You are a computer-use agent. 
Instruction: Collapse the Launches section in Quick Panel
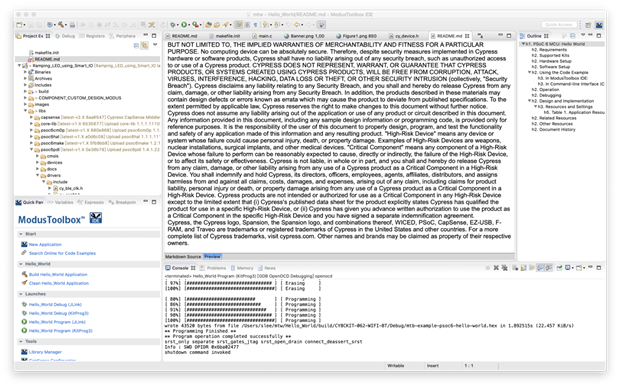point(21,294)
